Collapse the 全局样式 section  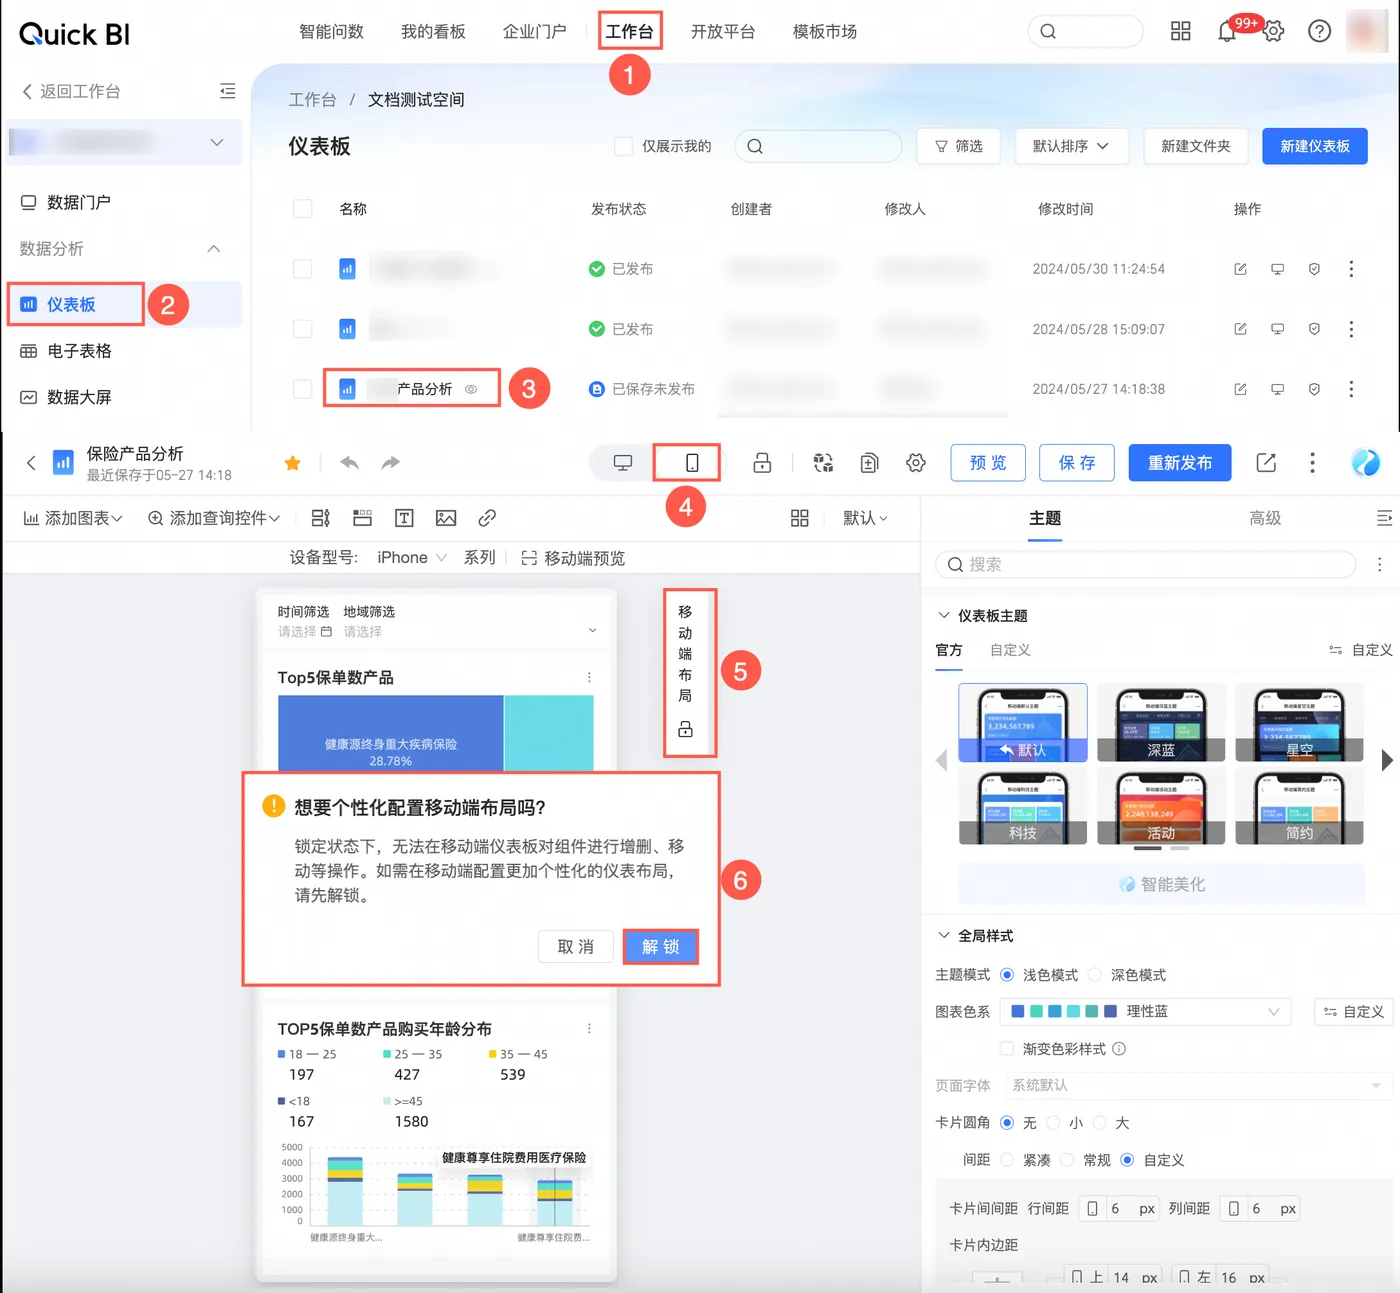pyautogui.click(x=943, y=935)
